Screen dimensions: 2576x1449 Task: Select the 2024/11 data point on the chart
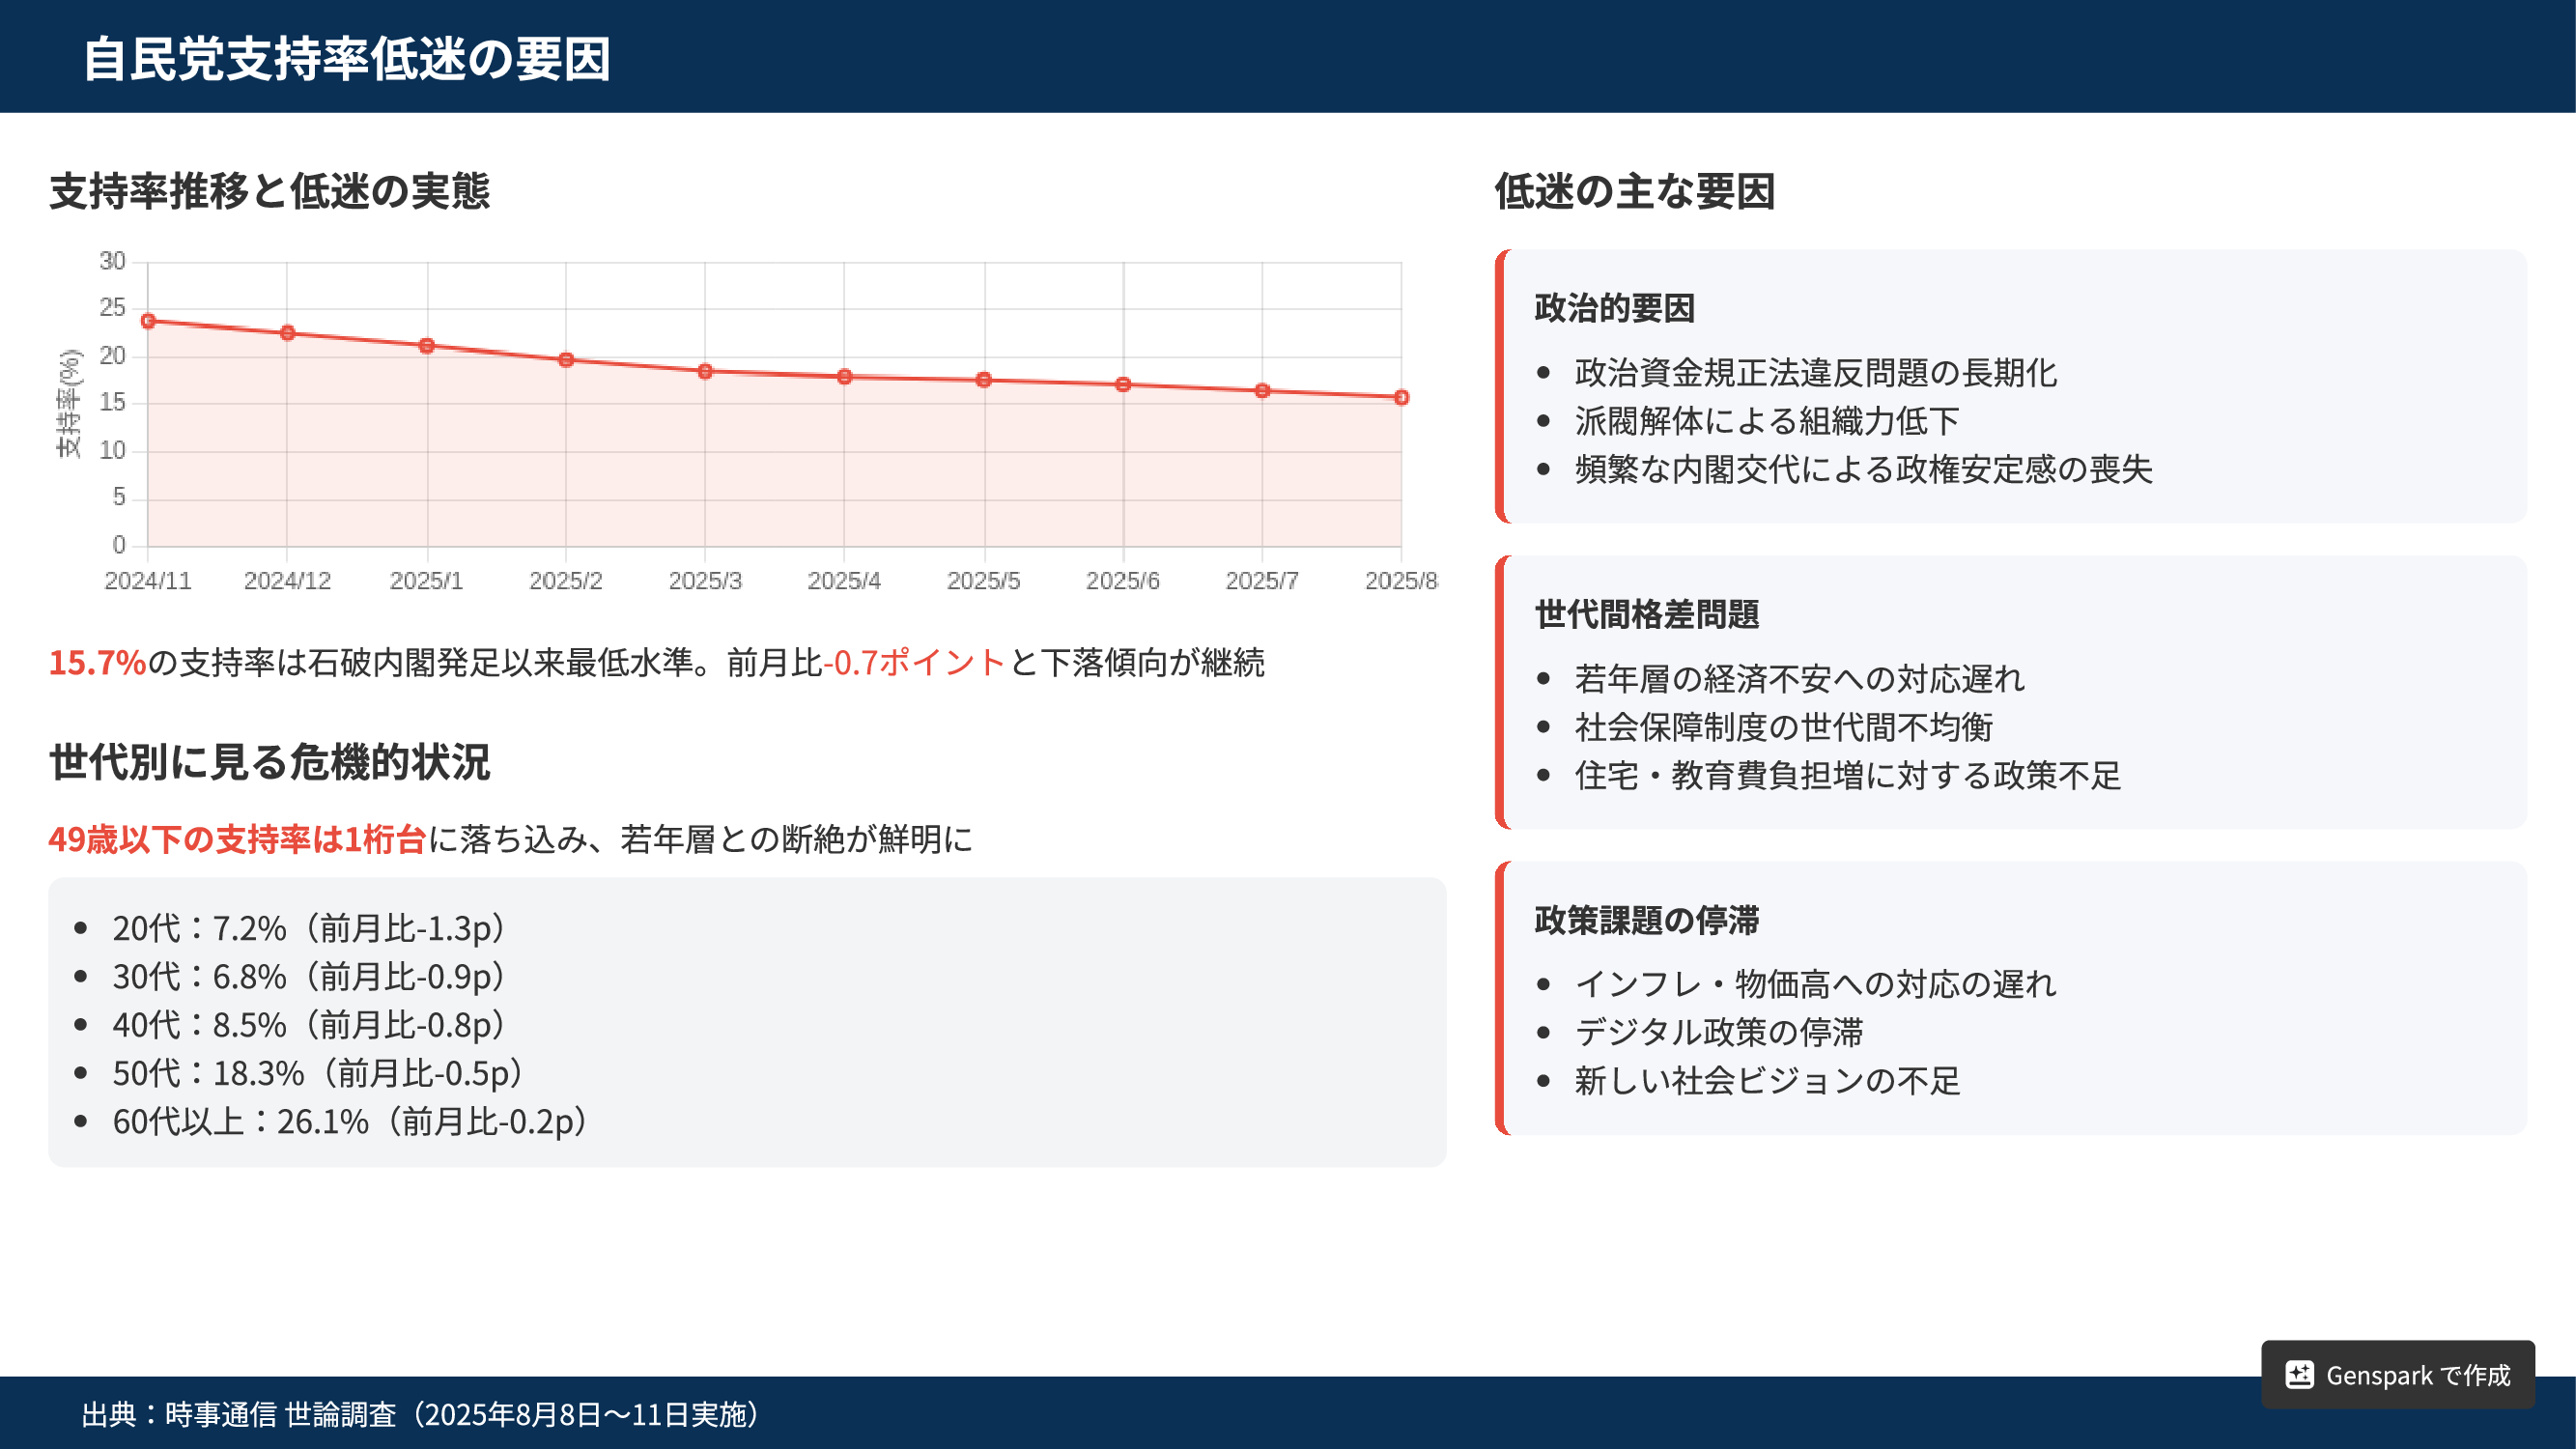pyautogui.click(x=148, y=321)
